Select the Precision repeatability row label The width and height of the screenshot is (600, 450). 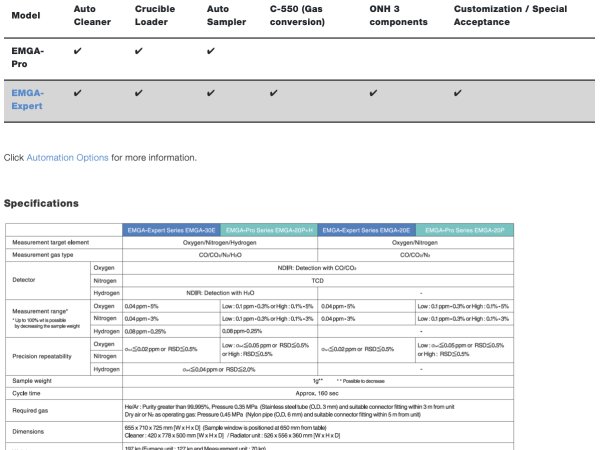[x=42, y=356]
